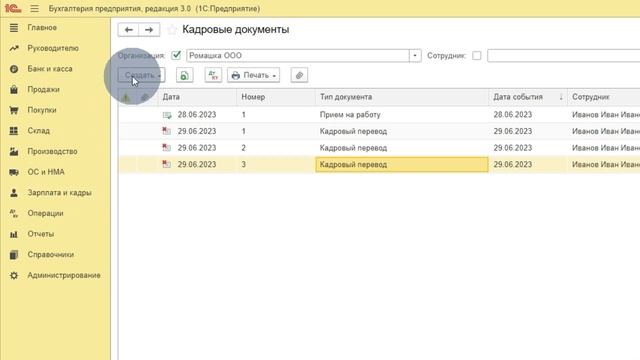Click the Производство factory icon
640x360 pixels.
(x=14, y=151)
